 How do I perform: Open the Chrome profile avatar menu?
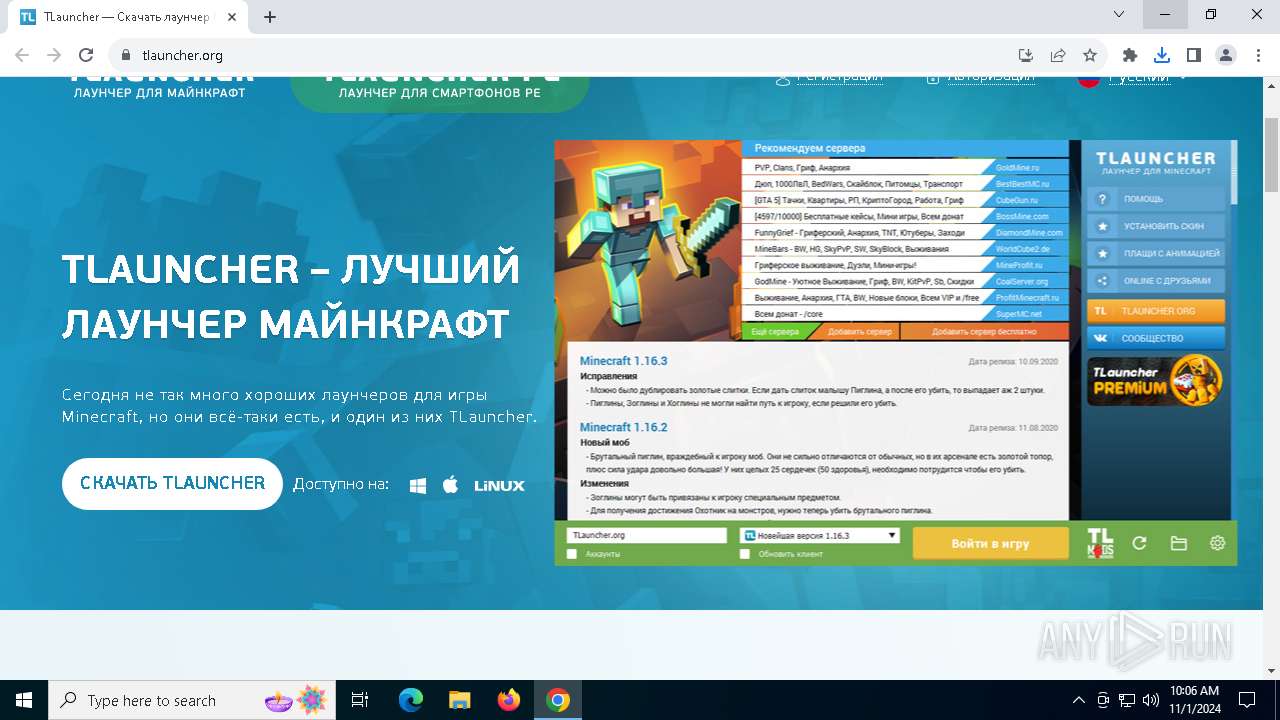tap(1226, 56)
